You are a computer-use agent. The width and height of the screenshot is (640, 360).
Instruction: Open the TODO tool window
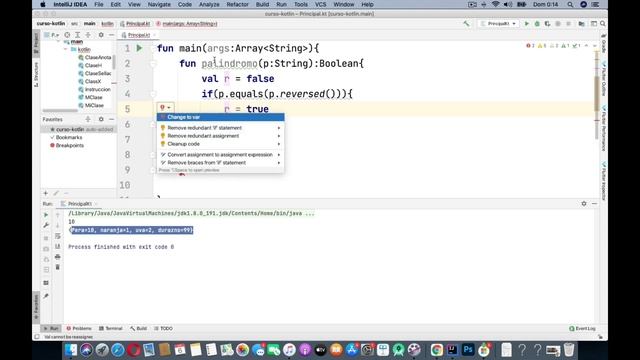[163, 329]
